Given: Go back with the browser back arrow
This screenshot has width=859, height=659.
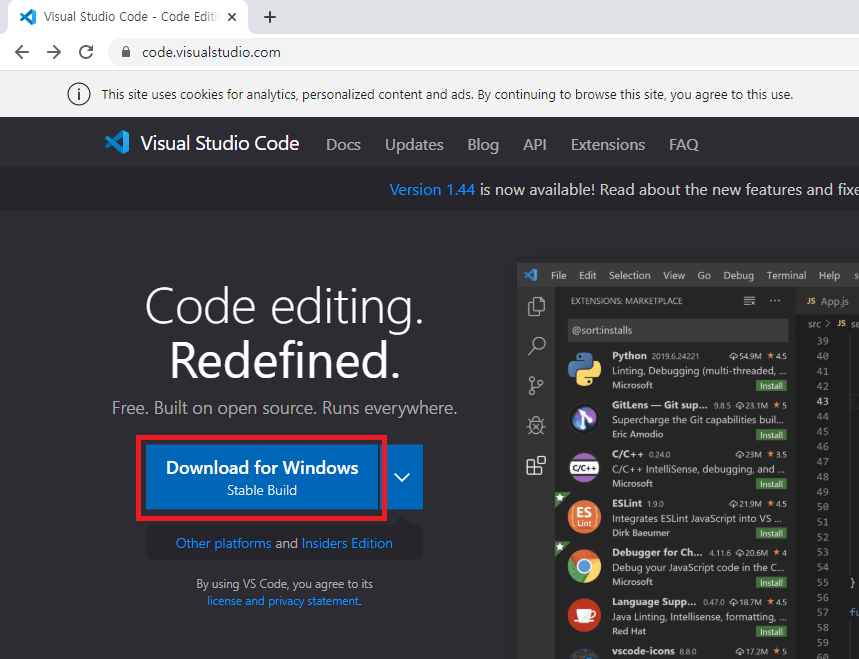Looking at the screenshot, I should (x=22, y=52).
